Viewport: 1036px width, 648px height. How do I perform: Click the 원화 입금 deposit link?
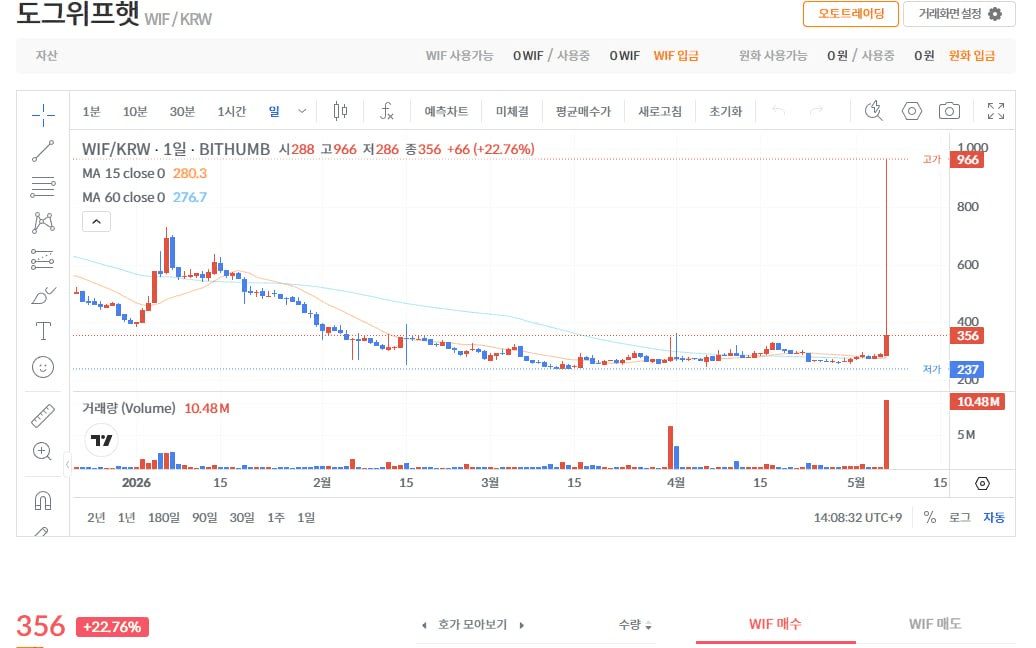971,56
